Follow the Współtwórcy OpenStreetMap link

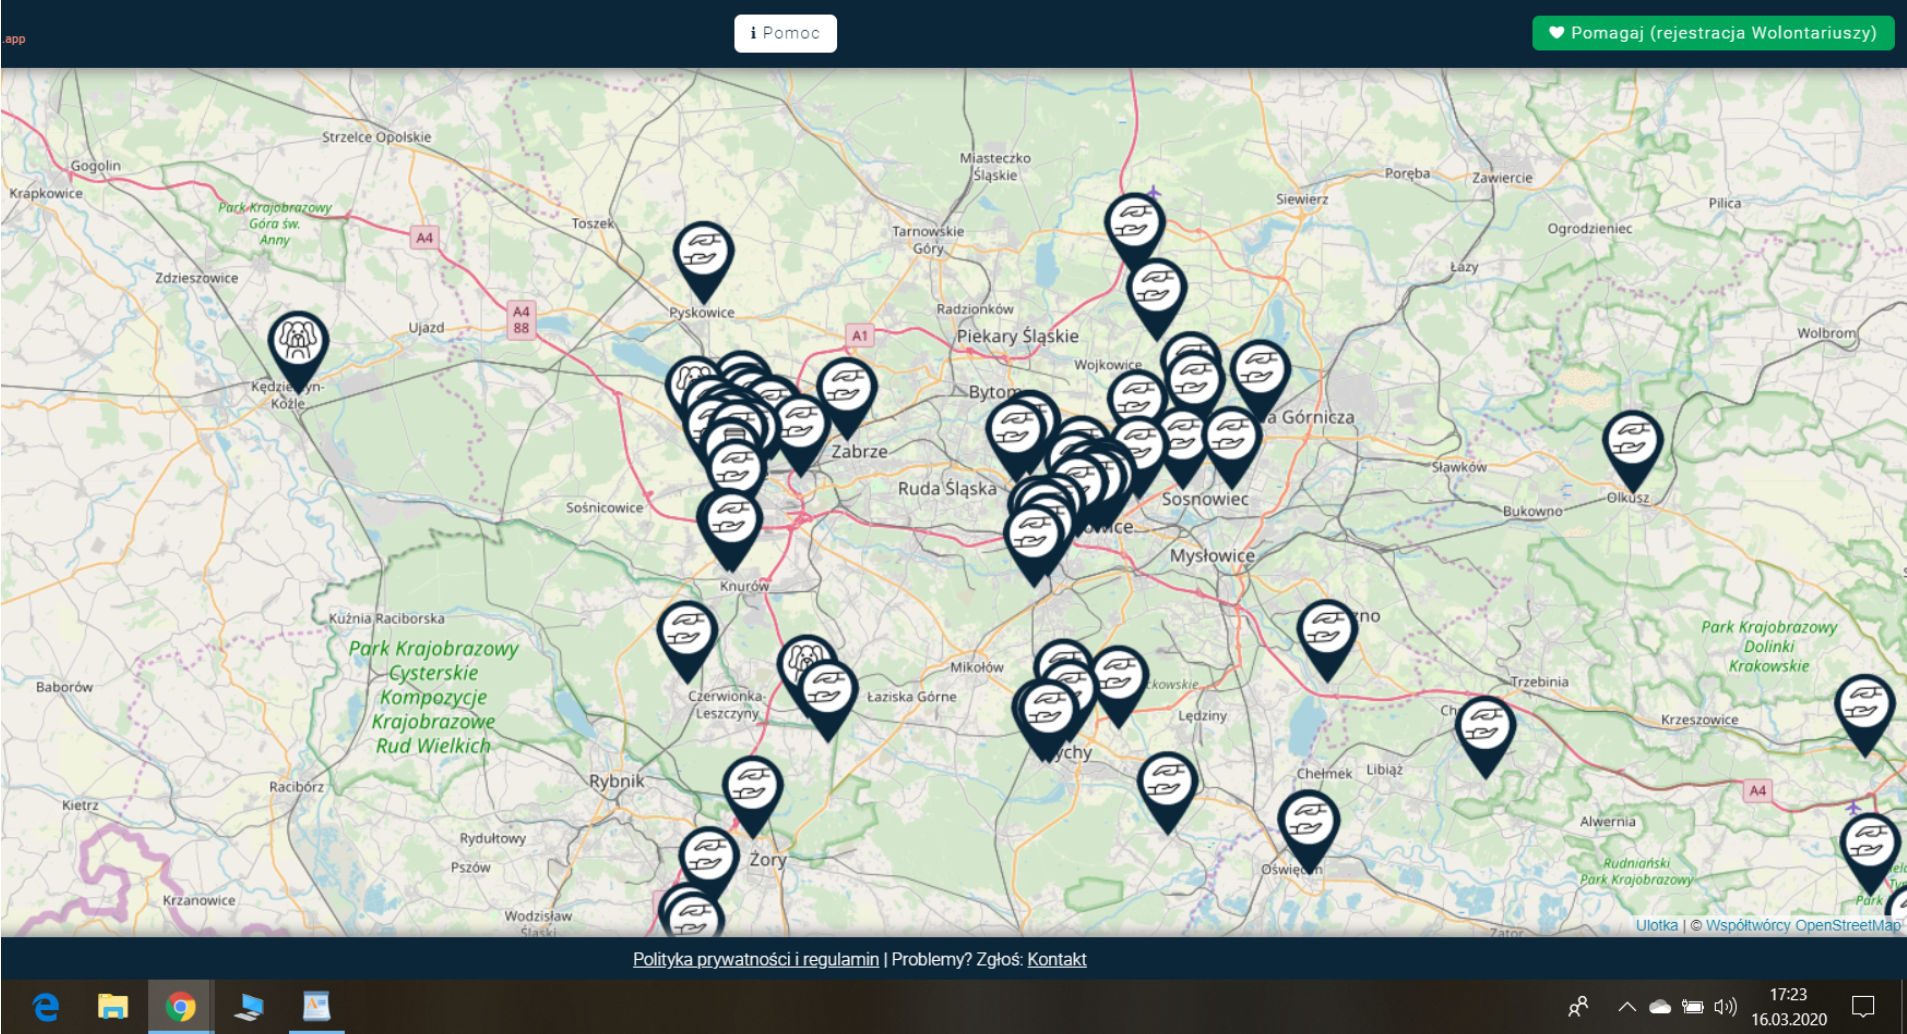click(1802, 925)
